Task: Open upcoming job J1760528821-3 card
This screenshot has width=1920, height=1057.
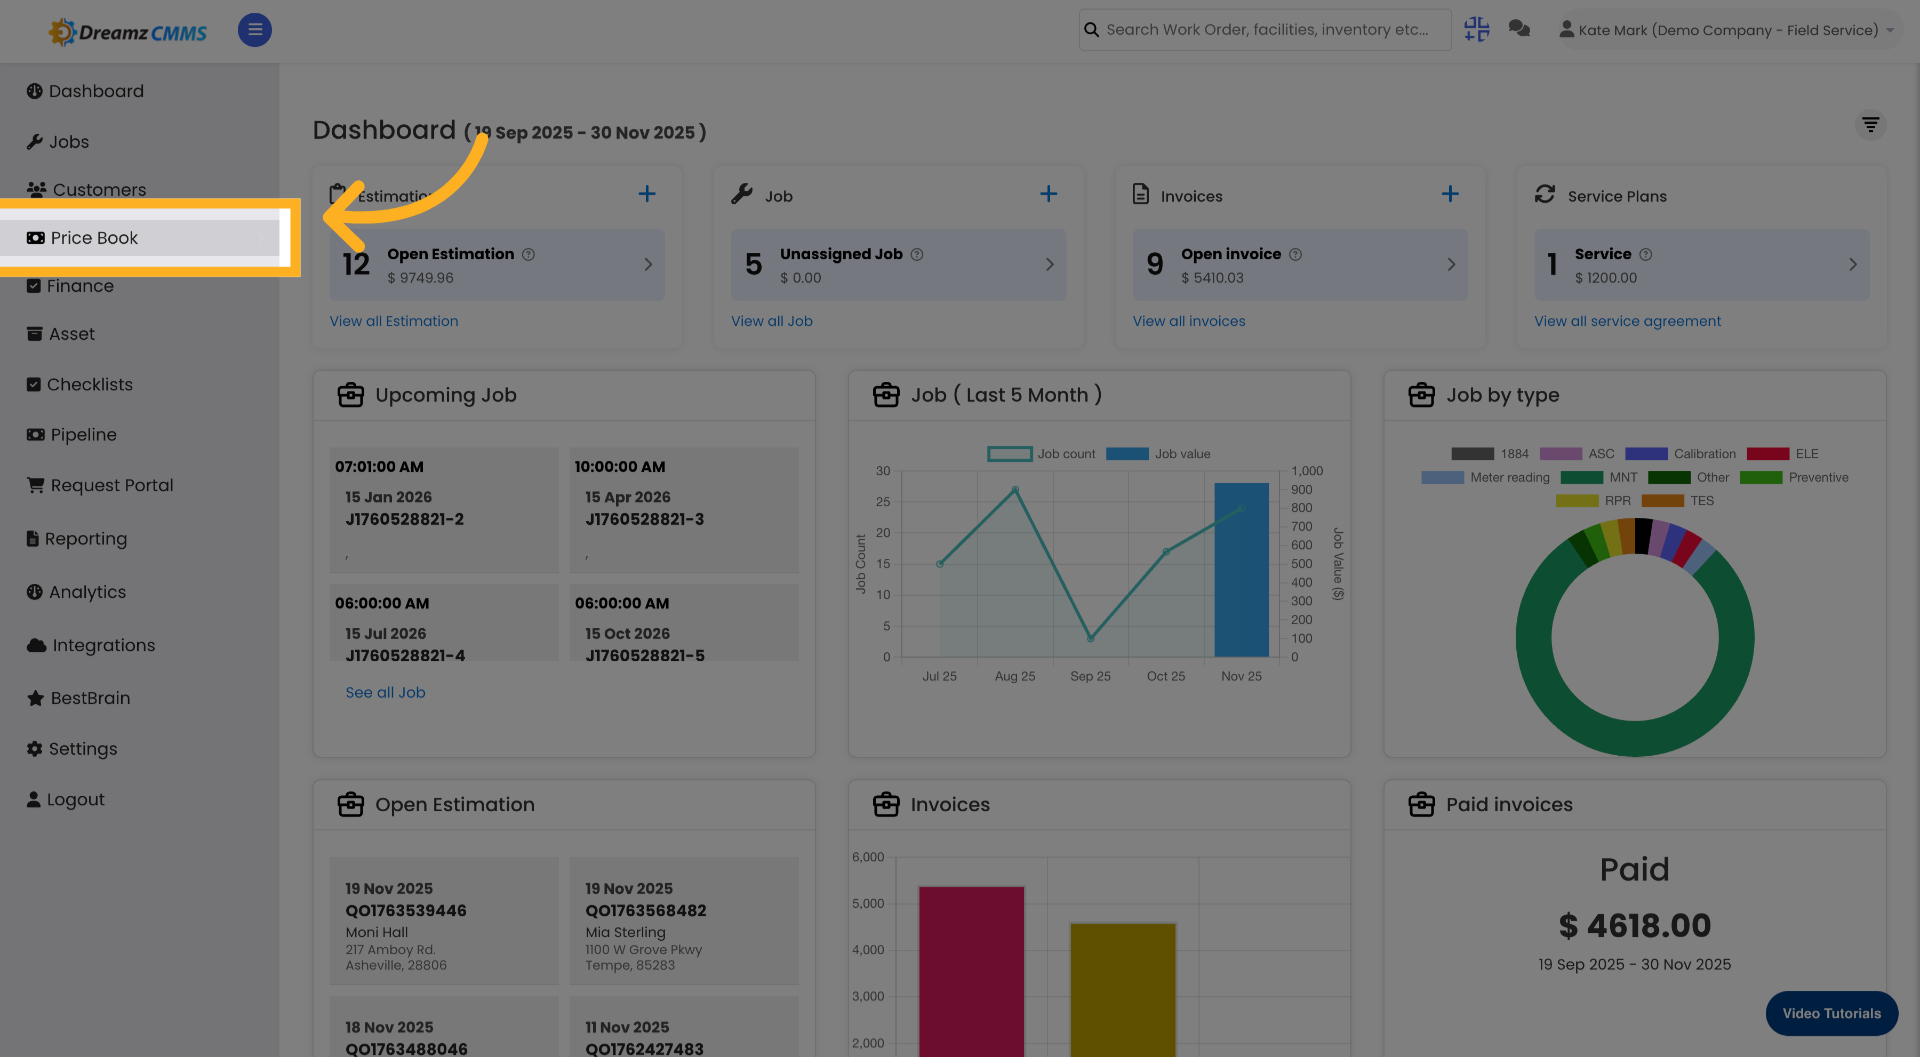Action: coord(684,510)
